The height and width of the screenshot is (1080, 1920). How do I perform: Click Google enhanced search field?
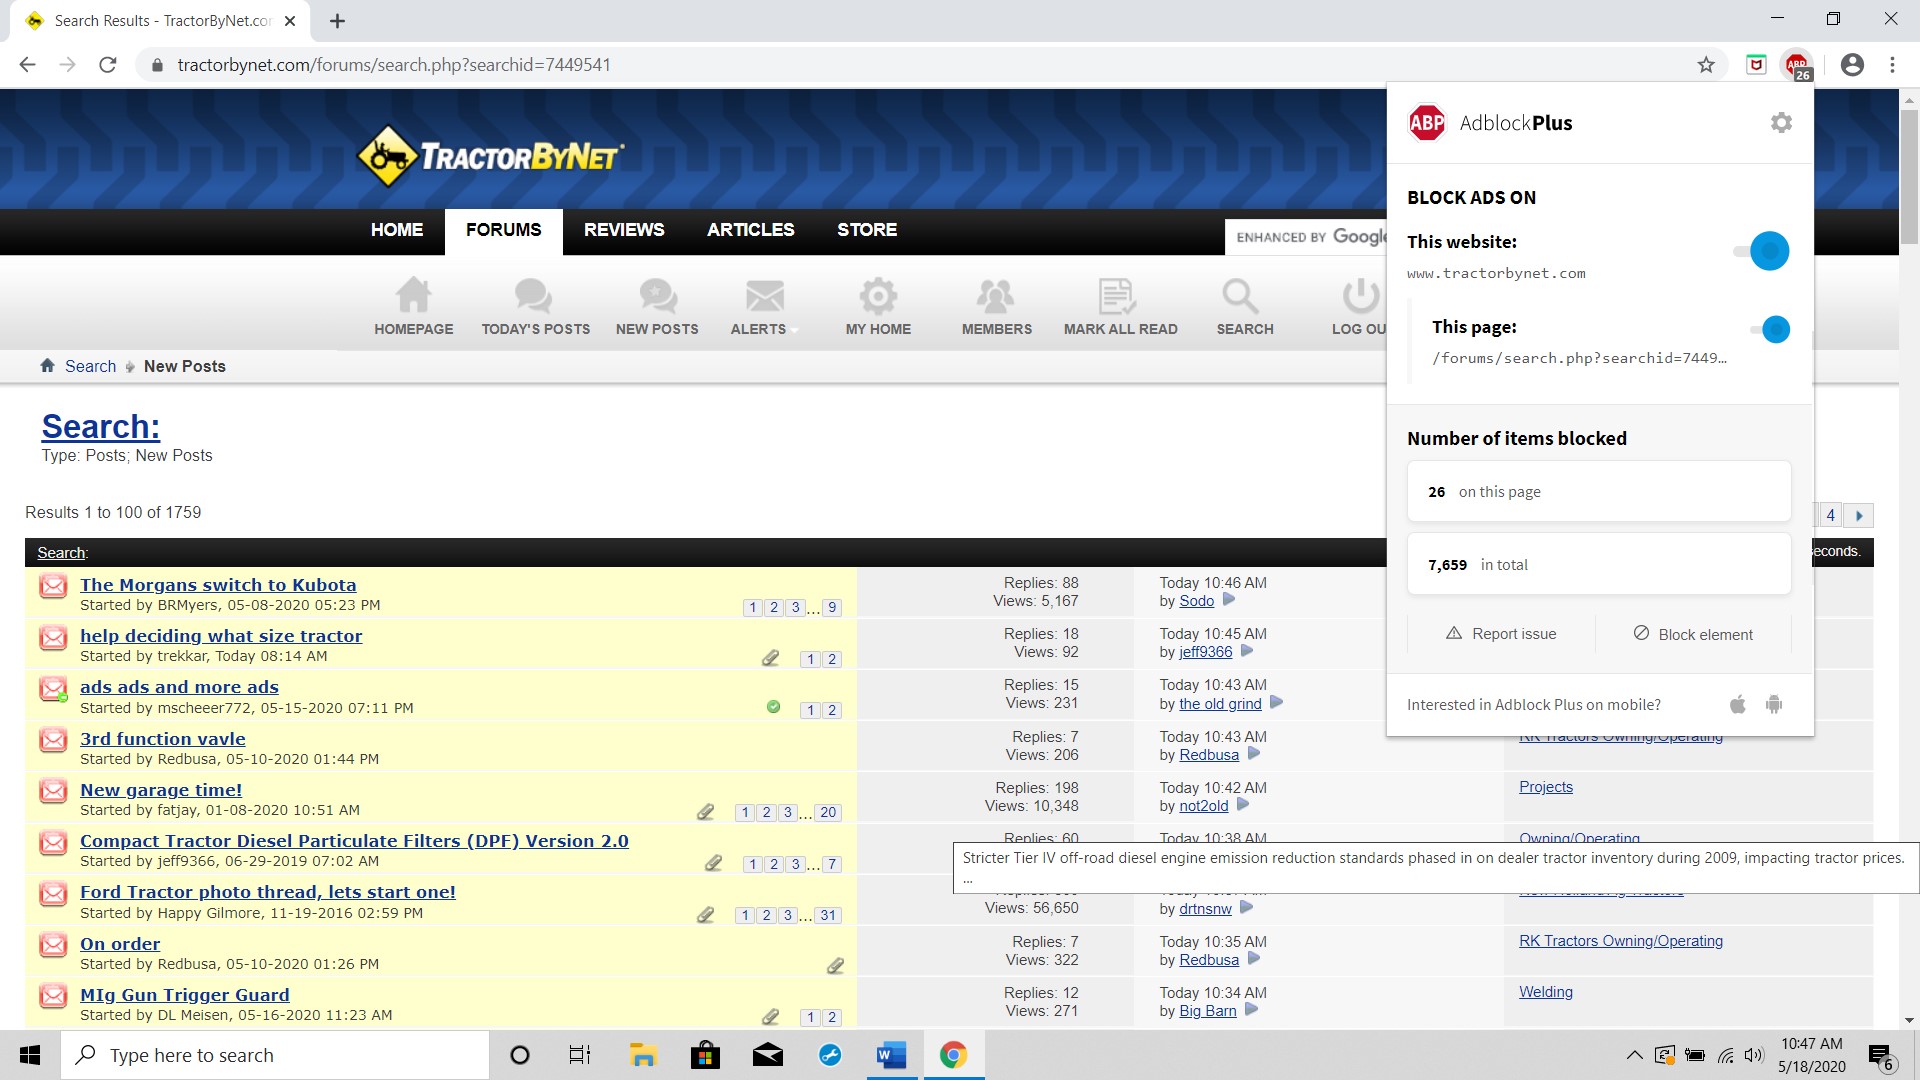[x=1306, y=237]
